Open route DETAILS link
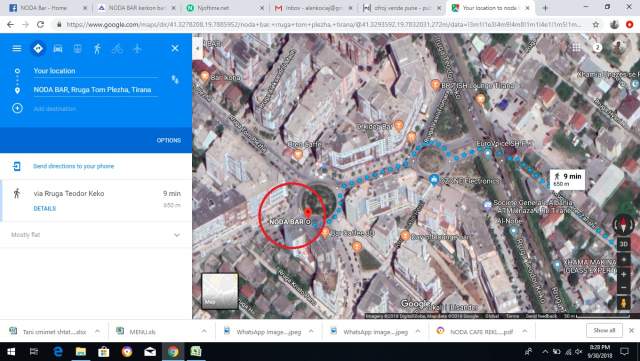The width and height of the screenshot is (640, 361). 44,208
